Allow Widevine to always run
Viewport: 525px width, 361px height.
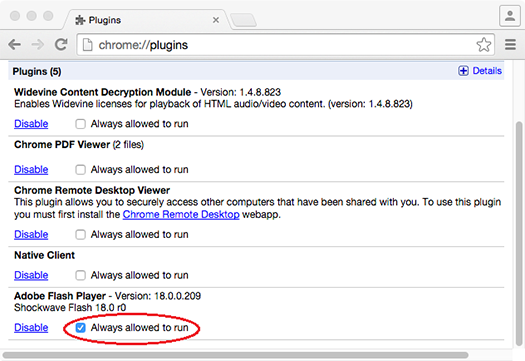tap(80, 124)
